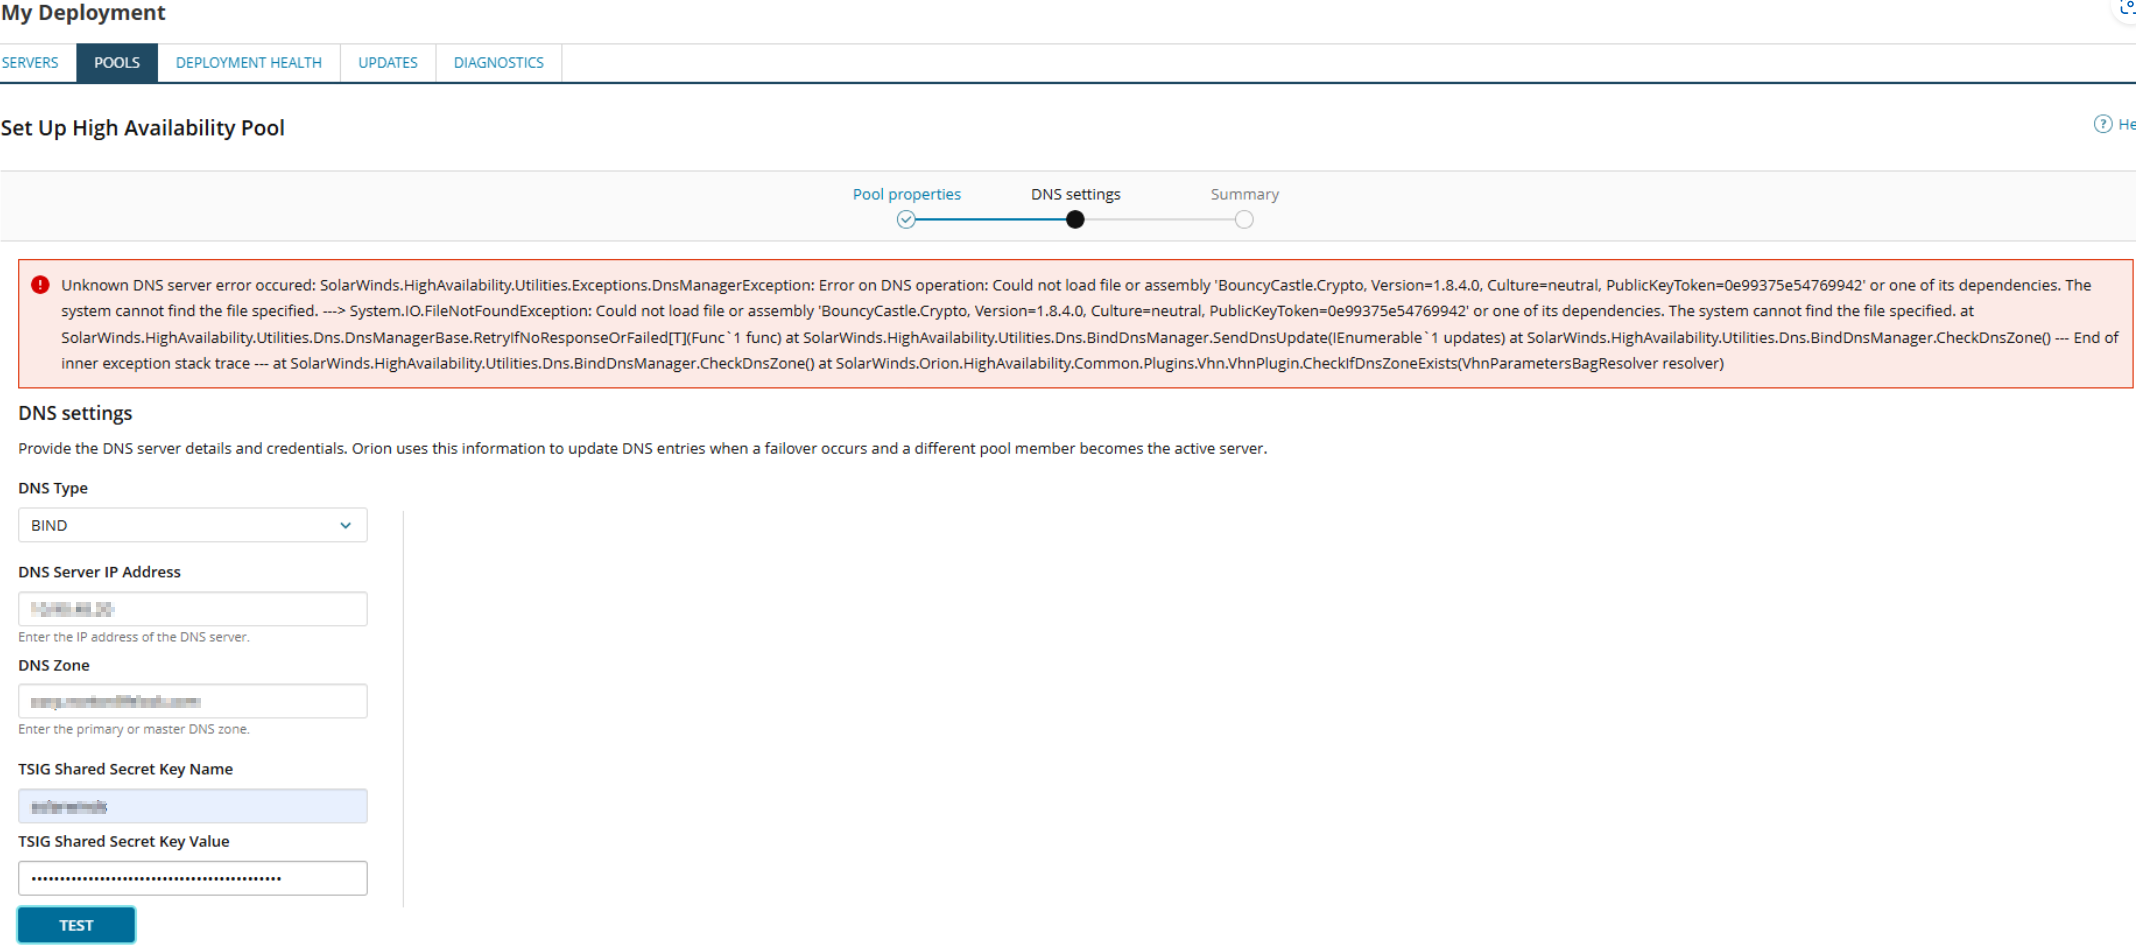Image resolution: width=2136 pixels, height=951 pixels.
Task: Select the TSIG Shared Secret Key Name field
Action: pos(192,806)
